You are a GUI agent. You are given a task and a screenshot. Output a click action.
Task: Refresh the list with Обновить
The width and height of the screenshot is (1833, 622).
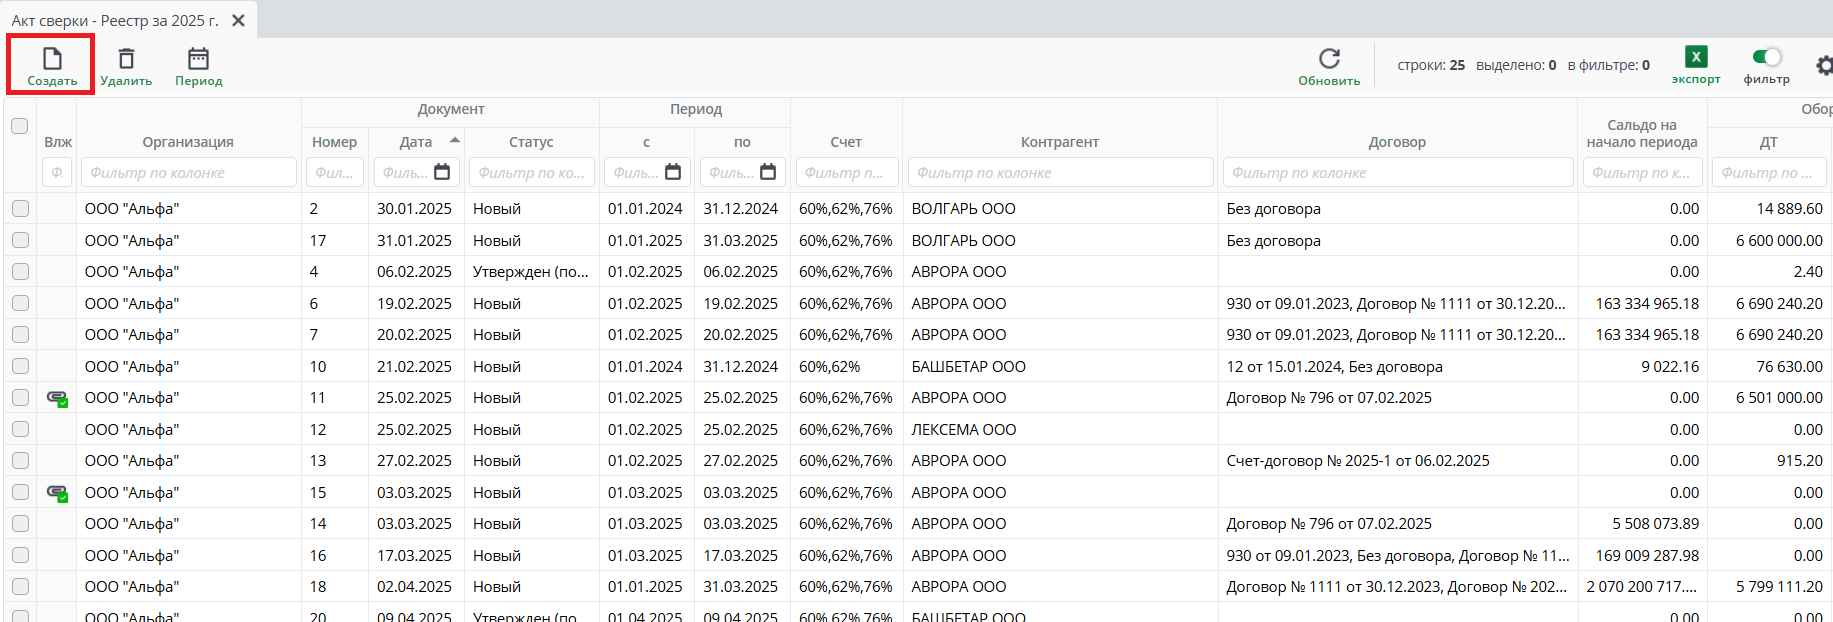click(x=1329, y=59)
